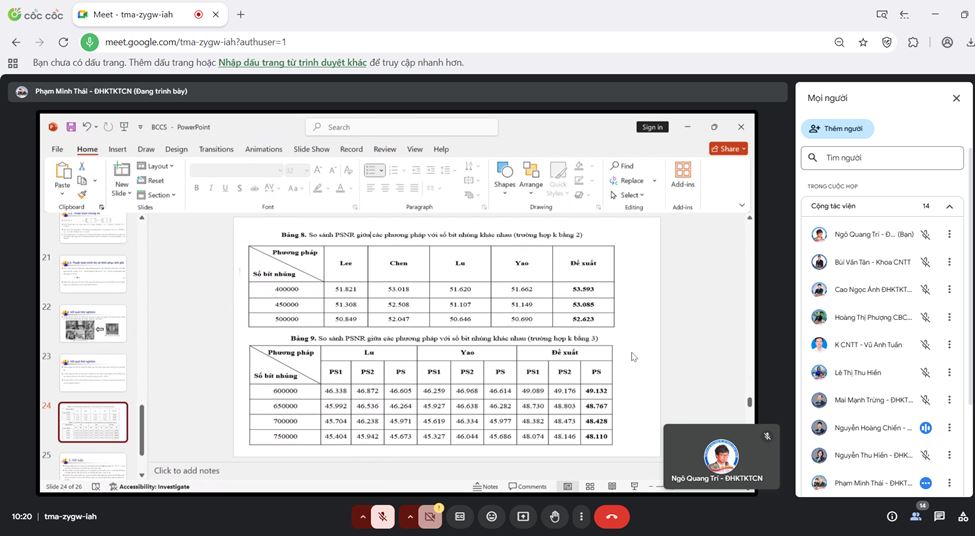
Task: Reload the page in browser
Action: point(63,43)
